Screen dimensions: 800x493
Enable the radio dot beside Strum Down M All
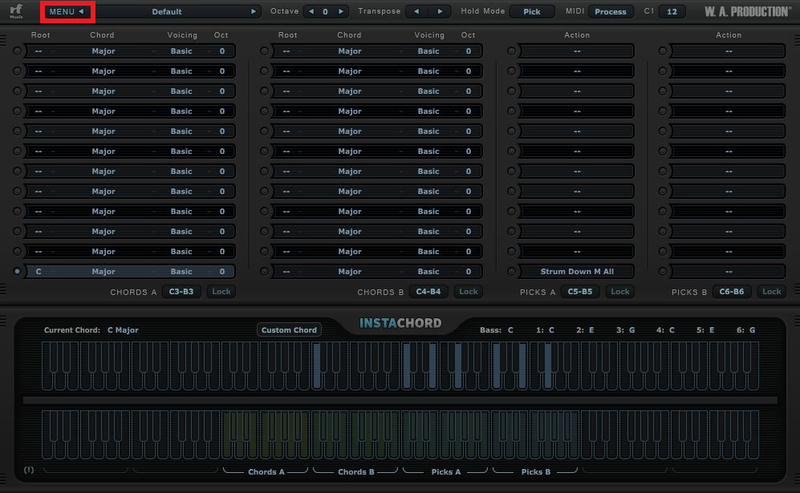[x=511, y=271]
